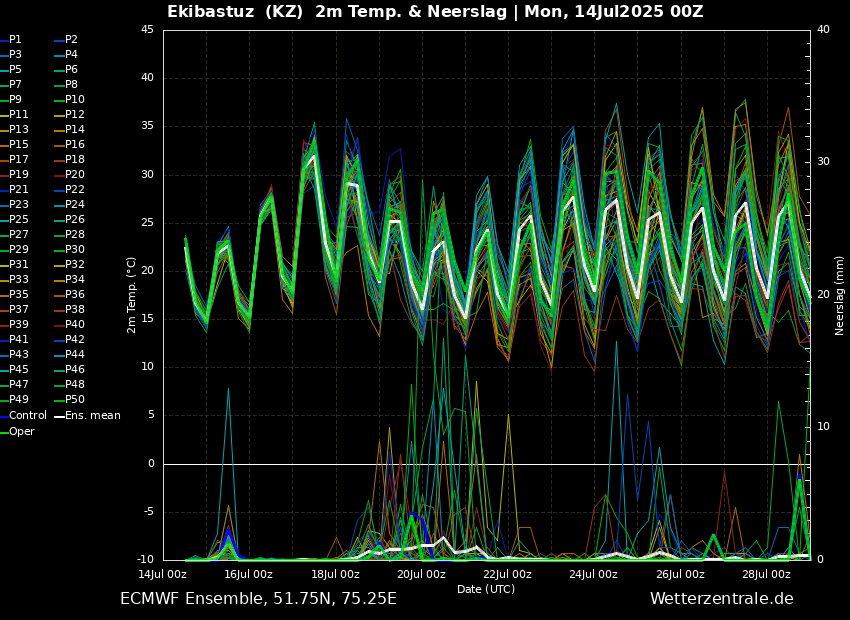Click the P18 legend label
The width and height of the screenshot is (850, 620).
coord(75,159)
